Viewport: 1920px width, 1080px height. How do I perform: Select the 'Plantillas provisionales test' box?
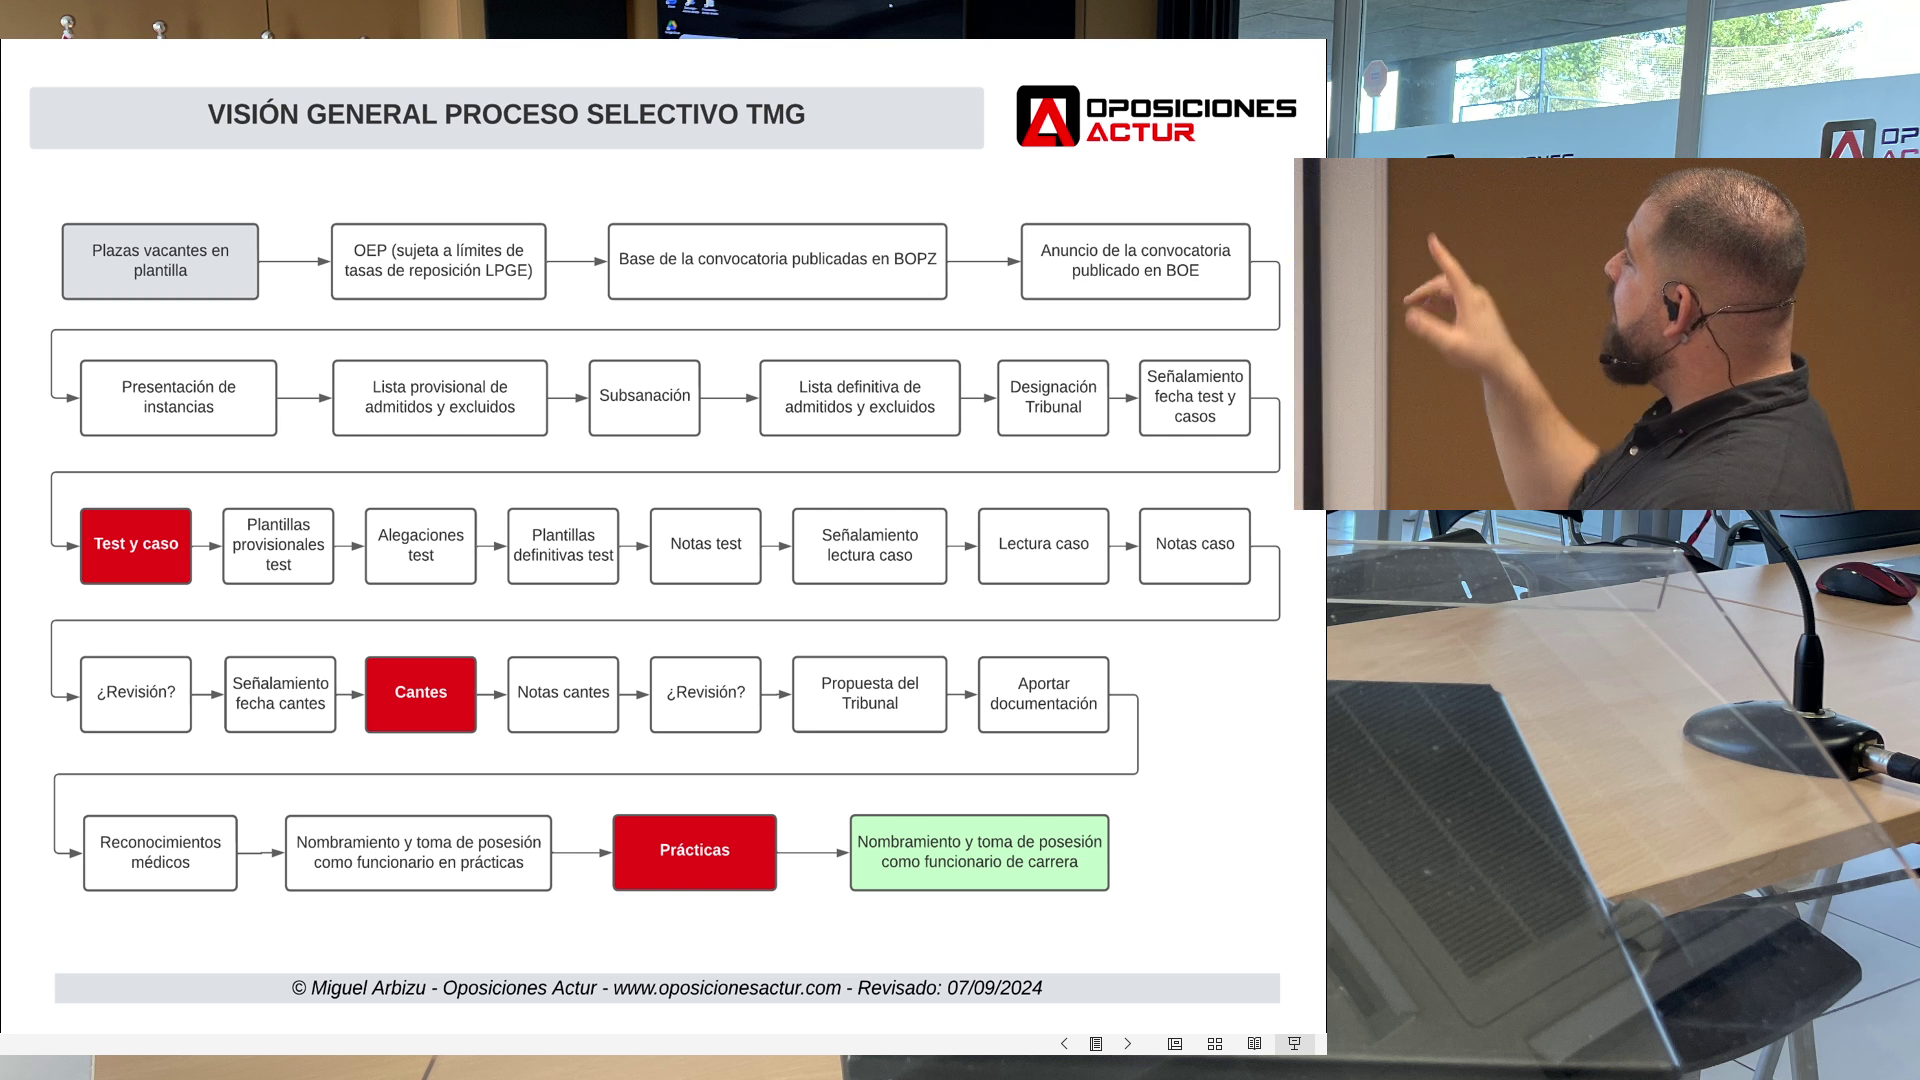click(x=278, y=546)
